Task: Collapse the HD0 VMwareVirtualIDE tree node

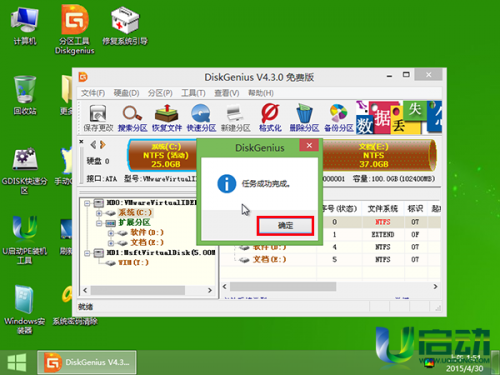Action: tap(87, 203)
